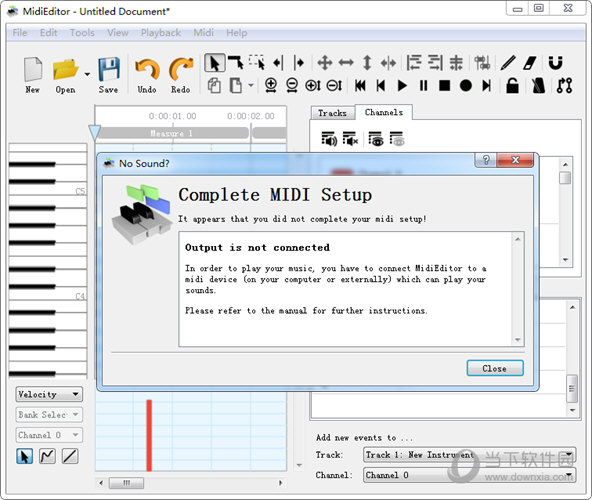Image resolution: width=592 pixels, height=500 pixels.
Task: Open the Edit menu
Action: coord(49,33)
